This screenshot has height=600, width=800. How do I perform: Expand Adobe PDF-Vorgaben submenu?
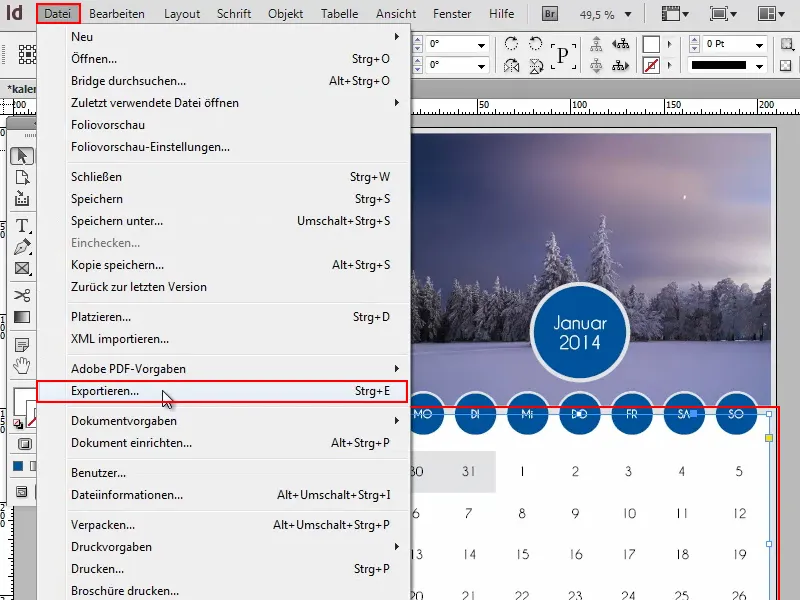point(396,368)
